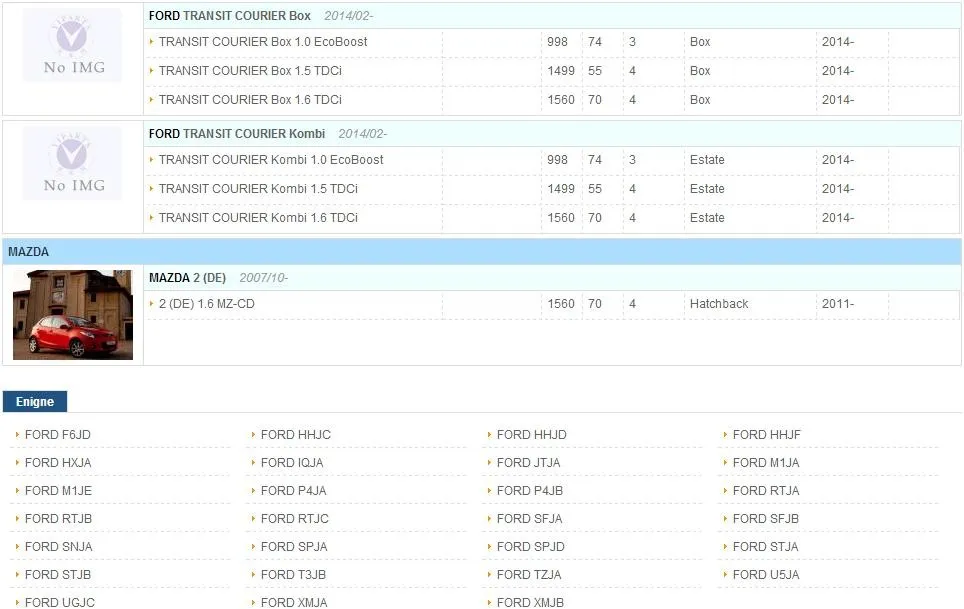Open TRANSIT COURIER Box 1.6 TDCi link

(x=250, y=100)
